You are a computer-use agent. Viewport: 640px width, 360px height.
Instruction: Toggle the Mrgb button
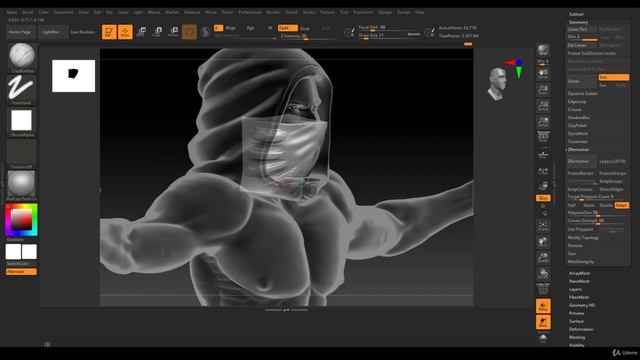[x=231, y=28]
